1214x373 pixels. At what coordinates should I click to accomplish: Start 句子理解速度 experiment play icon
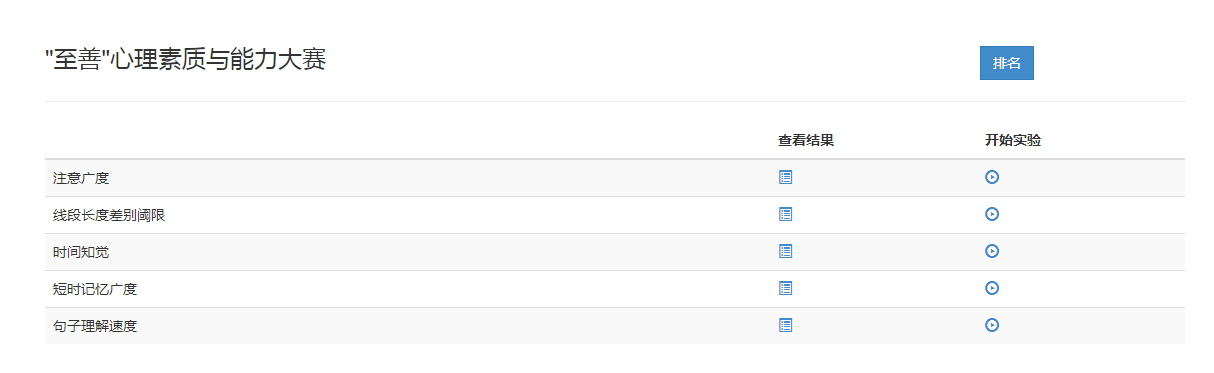point(992,325)
